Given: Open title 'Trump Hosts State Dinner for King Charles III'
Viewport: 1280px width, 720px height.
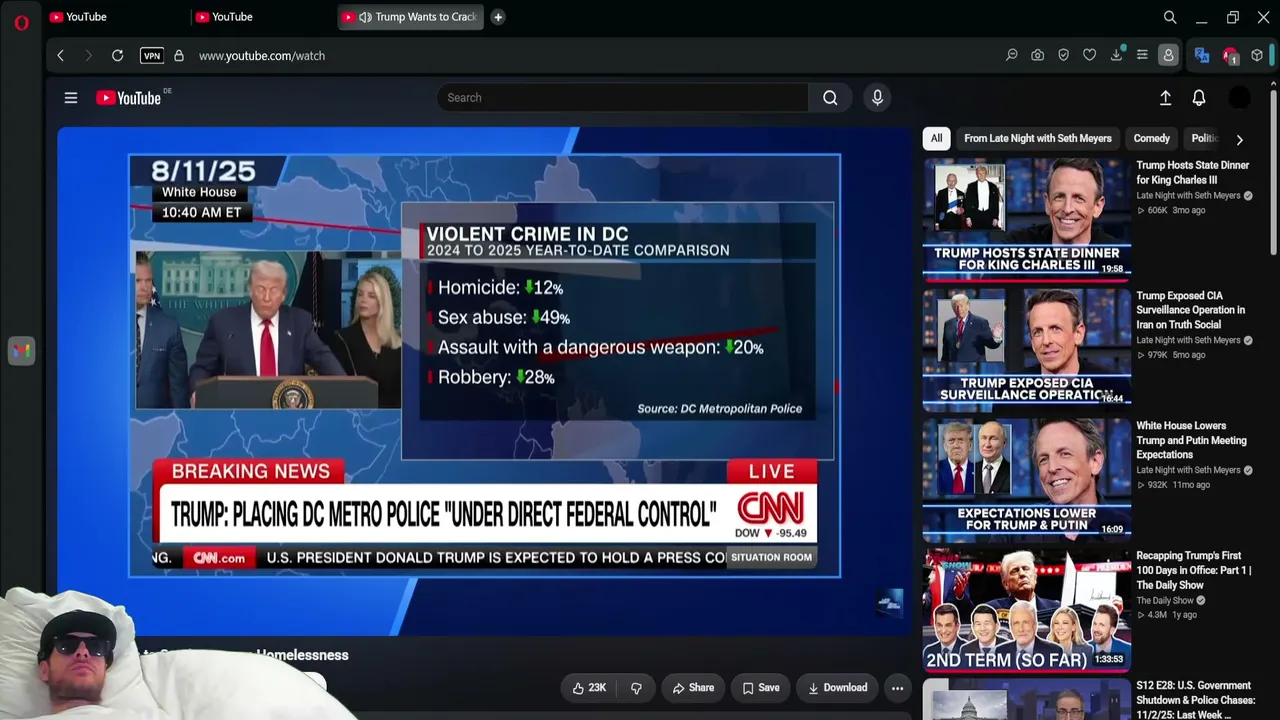Looking at the screenshot, I should click(x=1193, y=173).
